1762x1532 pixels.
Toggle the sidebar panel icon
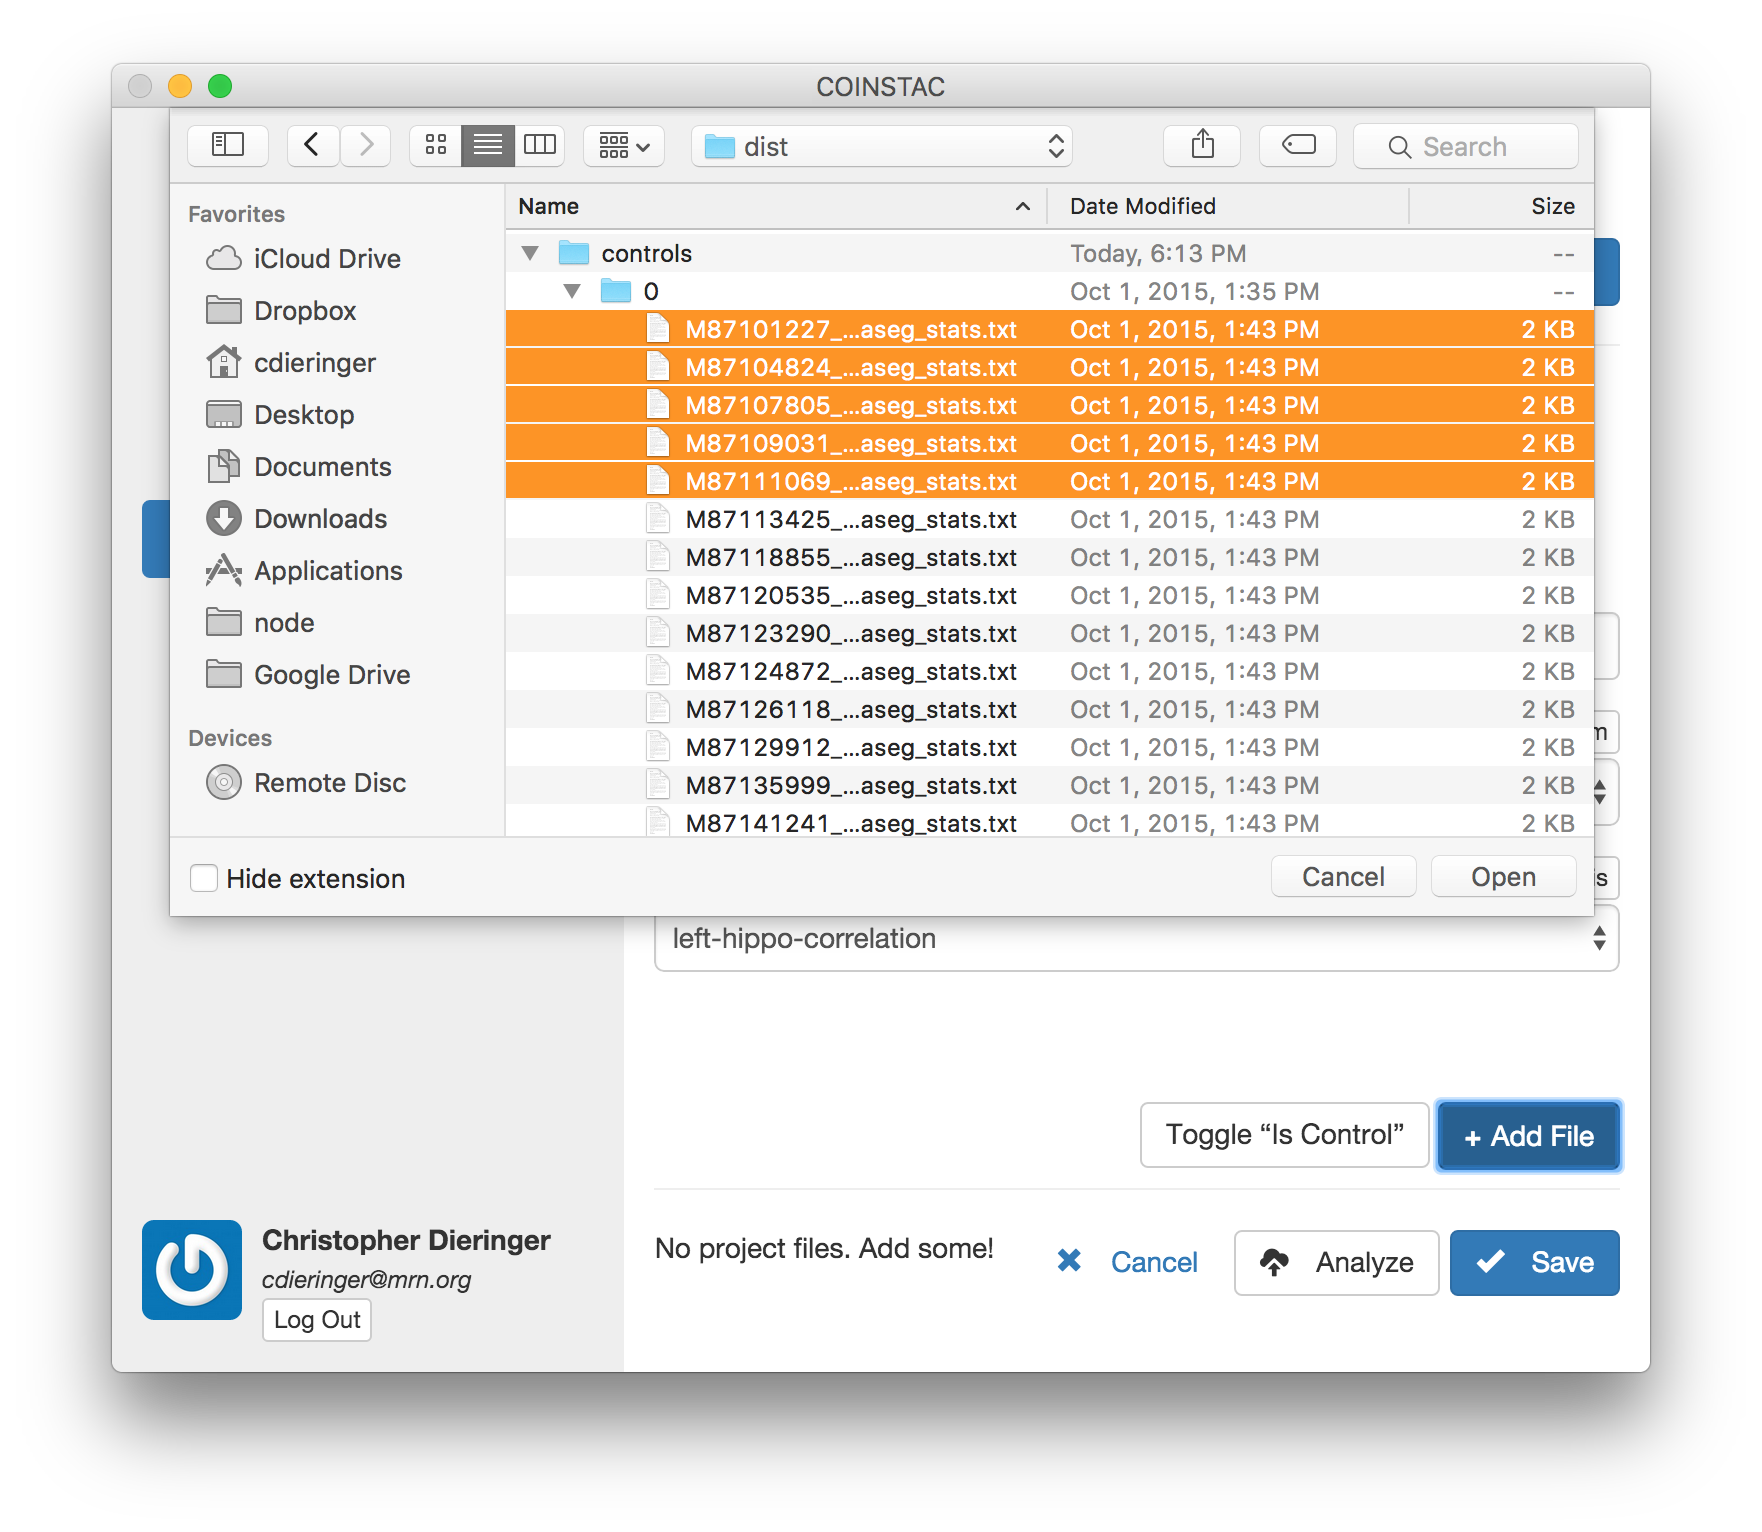coord(228,146)
